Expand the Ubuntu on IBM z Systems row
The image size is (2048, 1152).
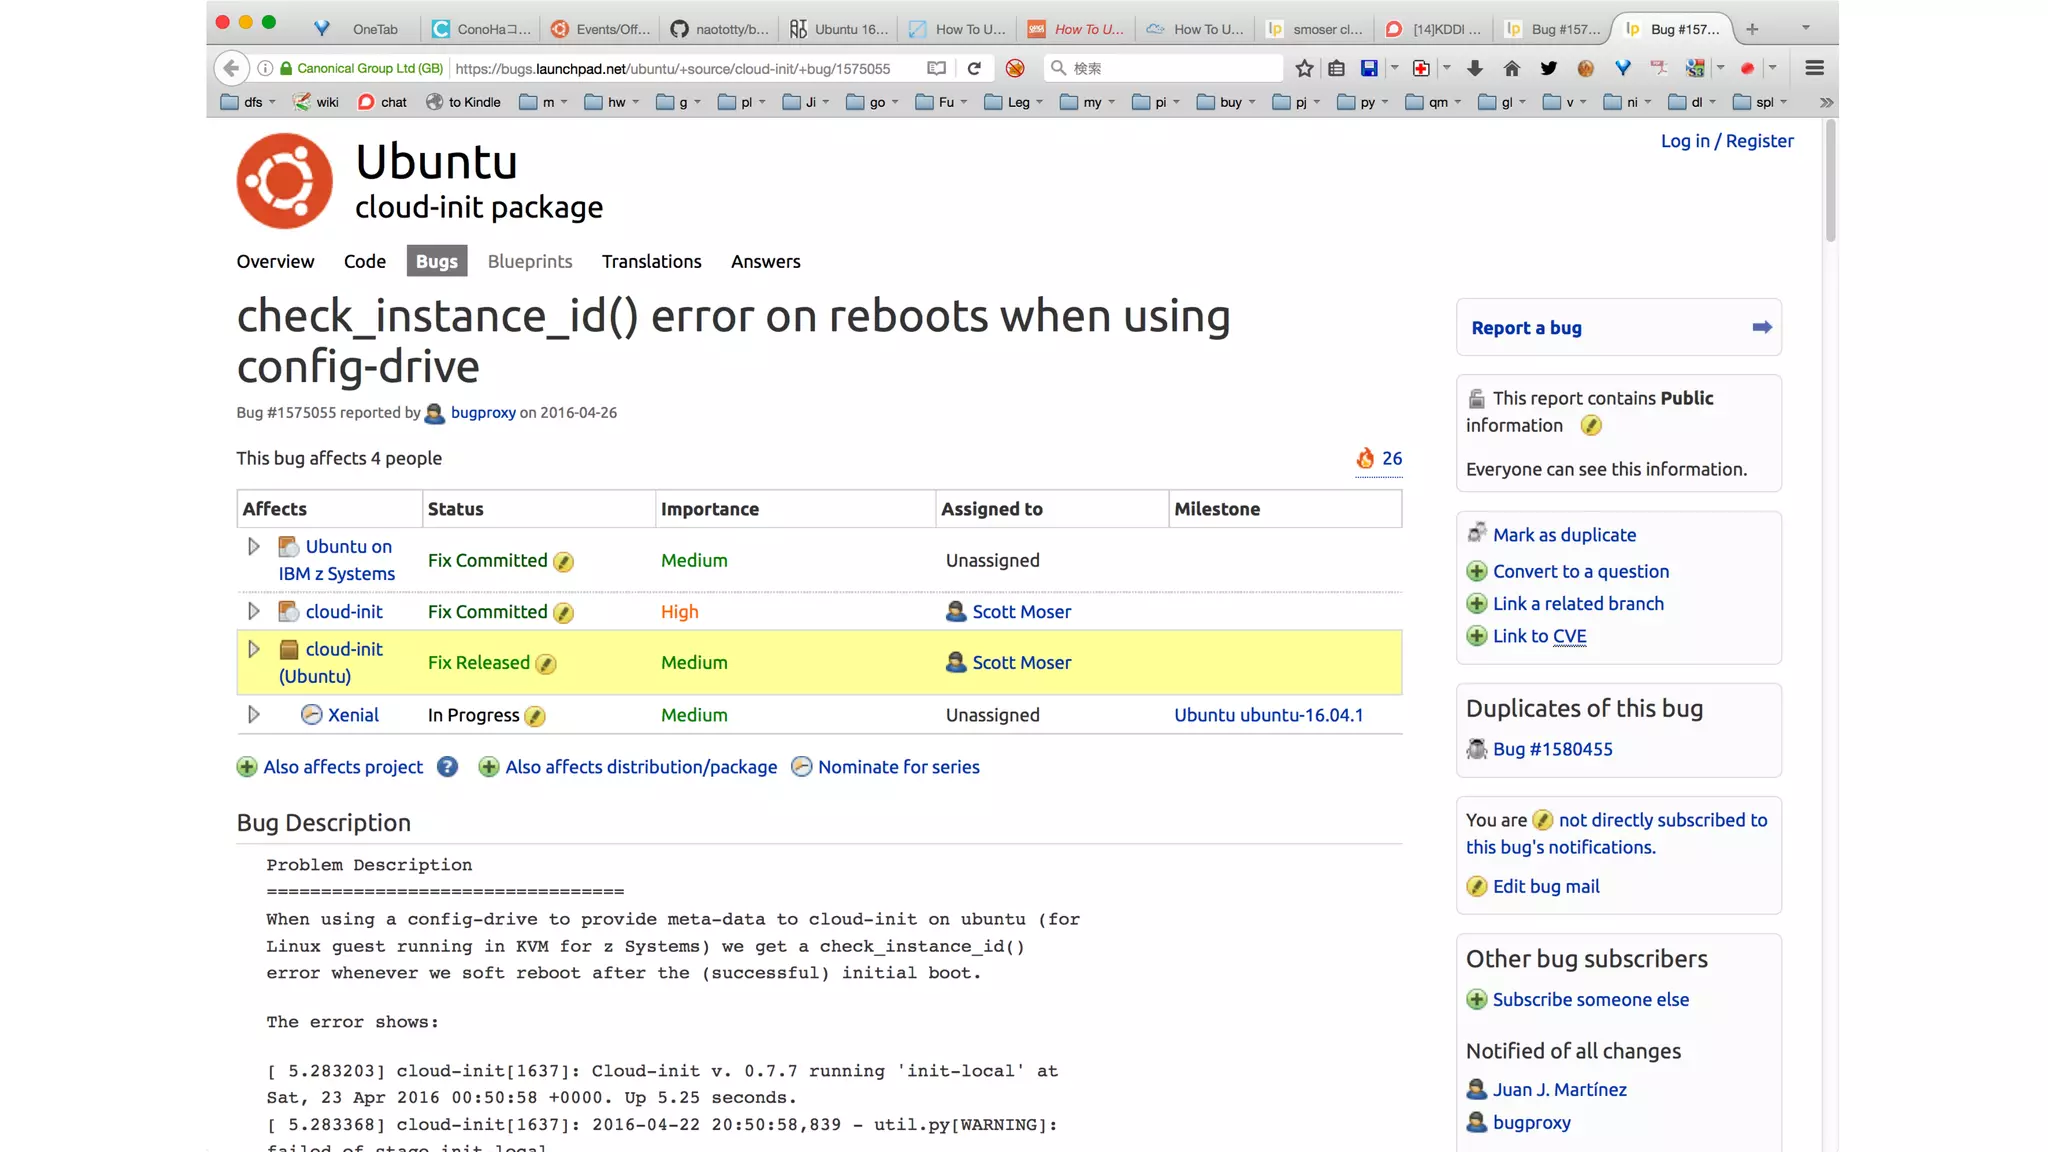point(254,547)
